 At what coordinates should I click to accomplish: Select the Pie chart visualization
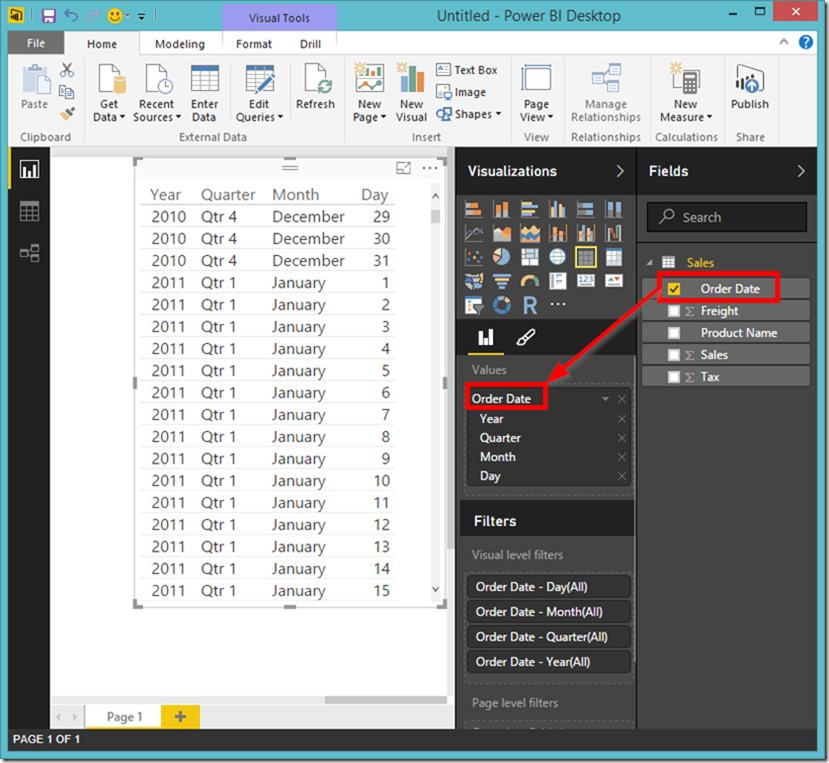(x=501, y=257)
